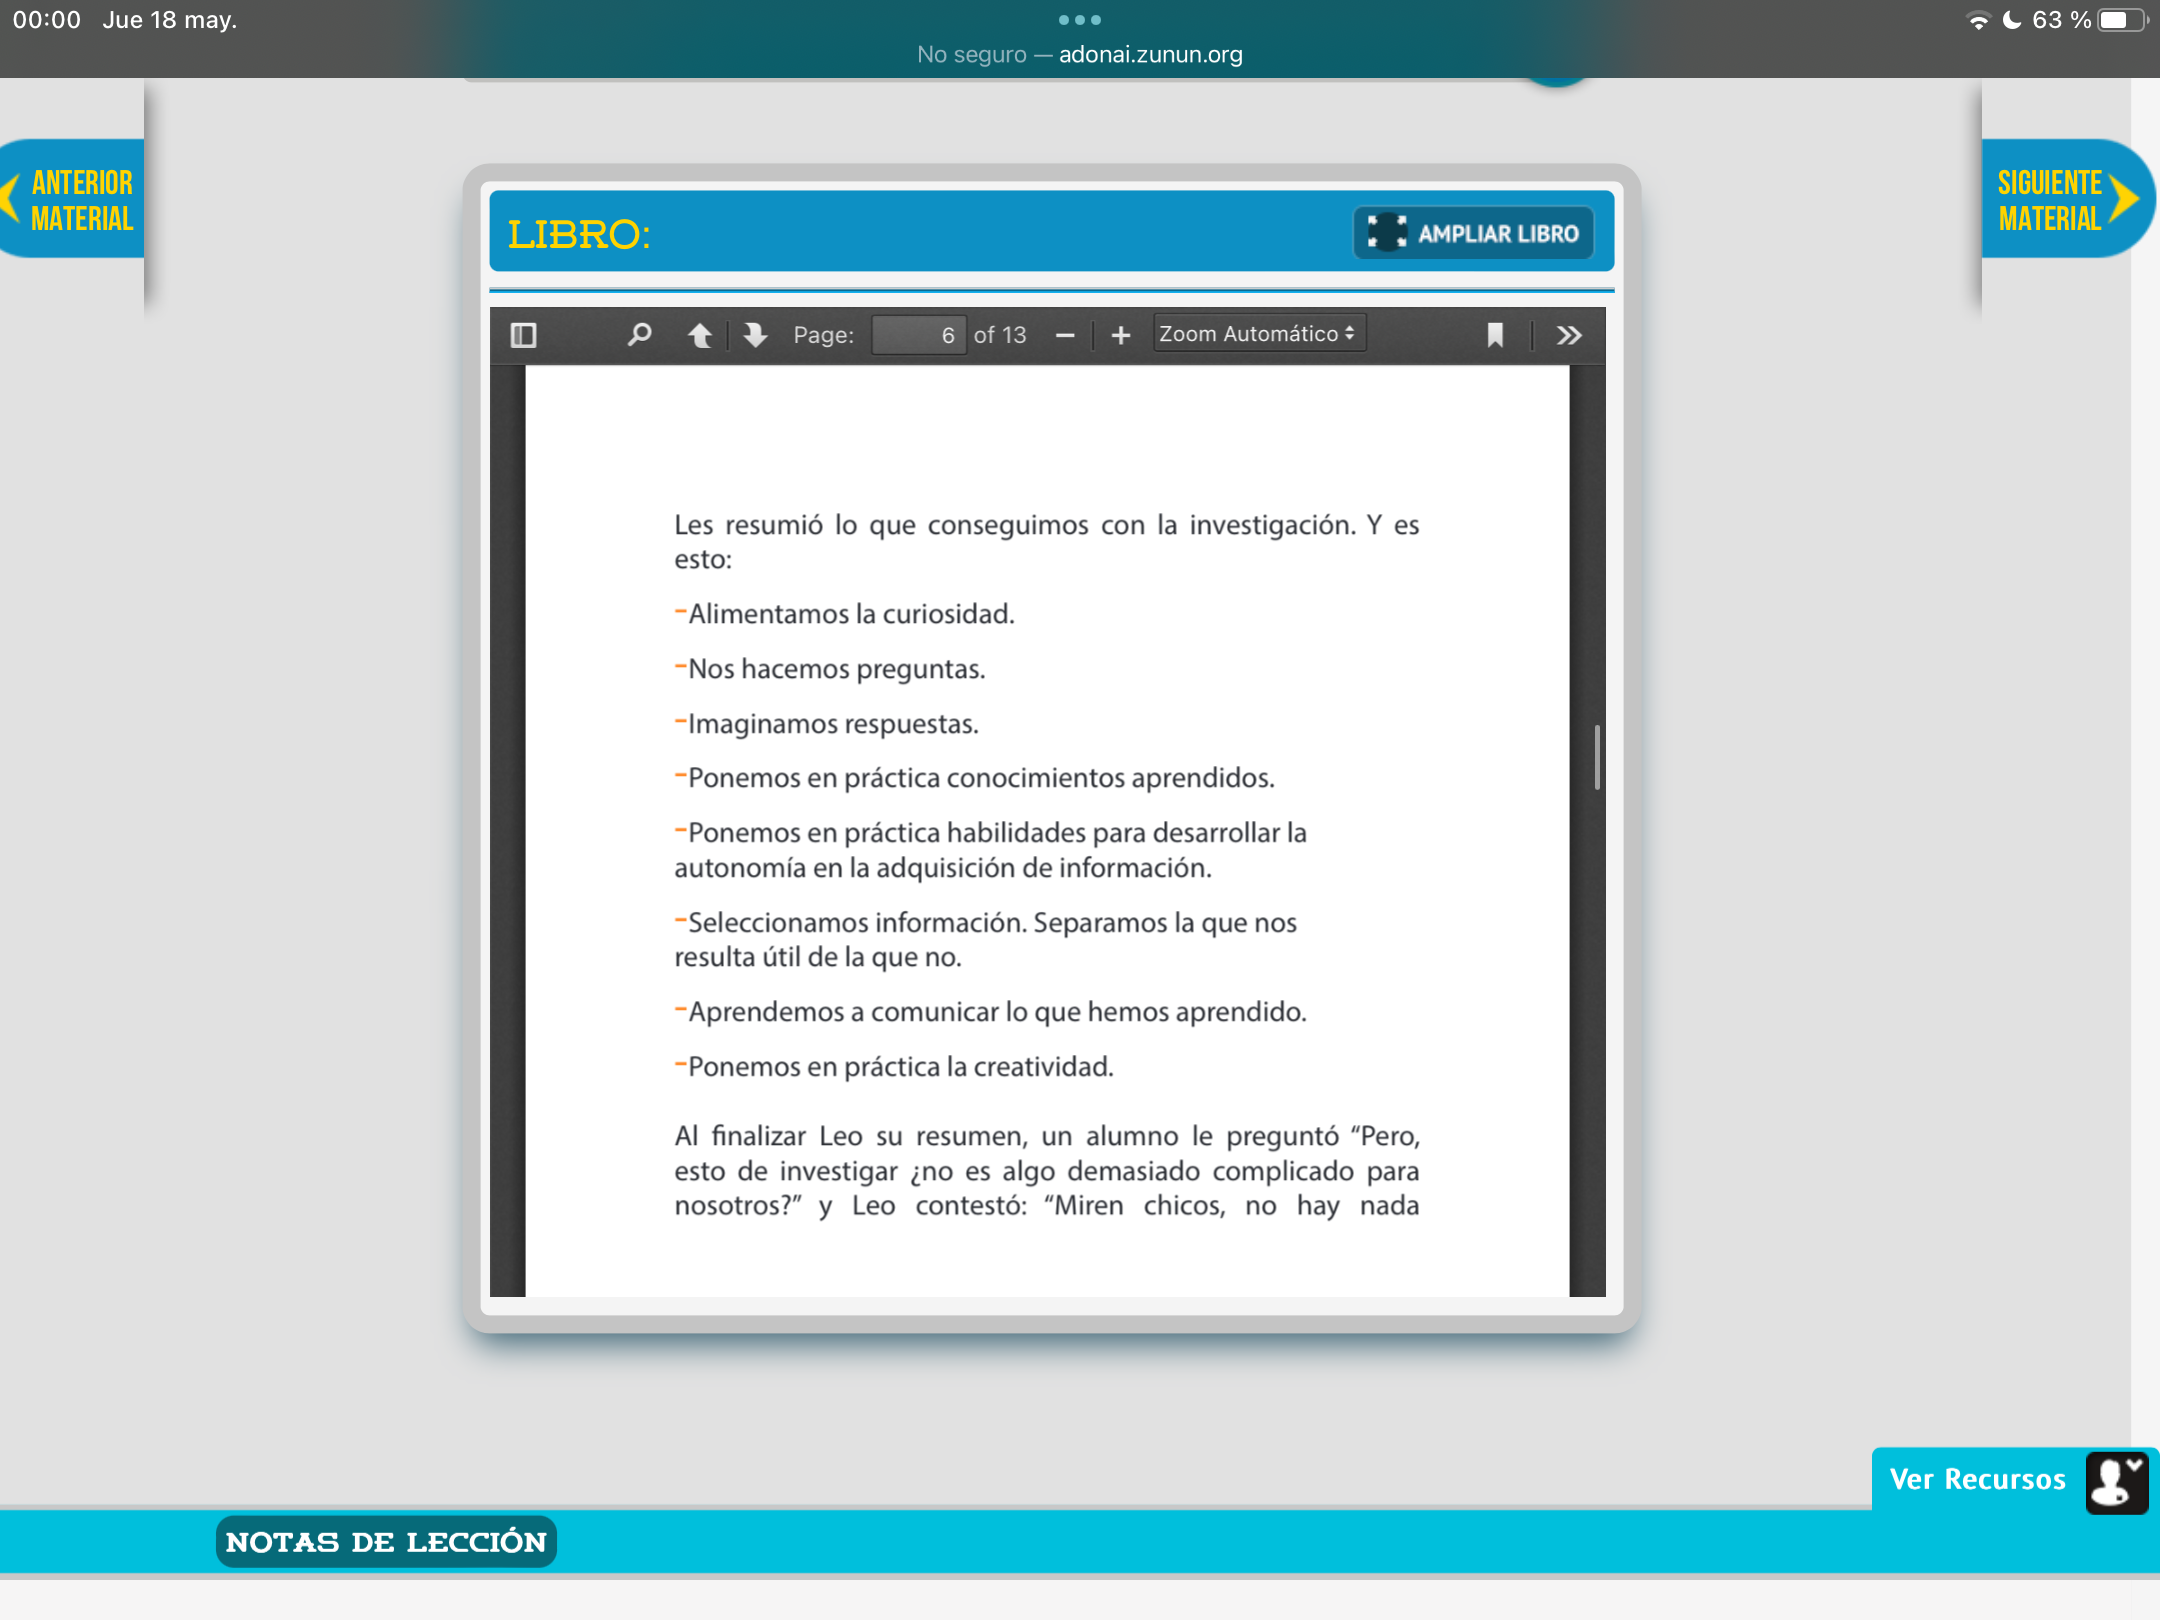Go to next PDF page arrow
This screenshot has height=1620, width=2160.
(x=755, y=335)
